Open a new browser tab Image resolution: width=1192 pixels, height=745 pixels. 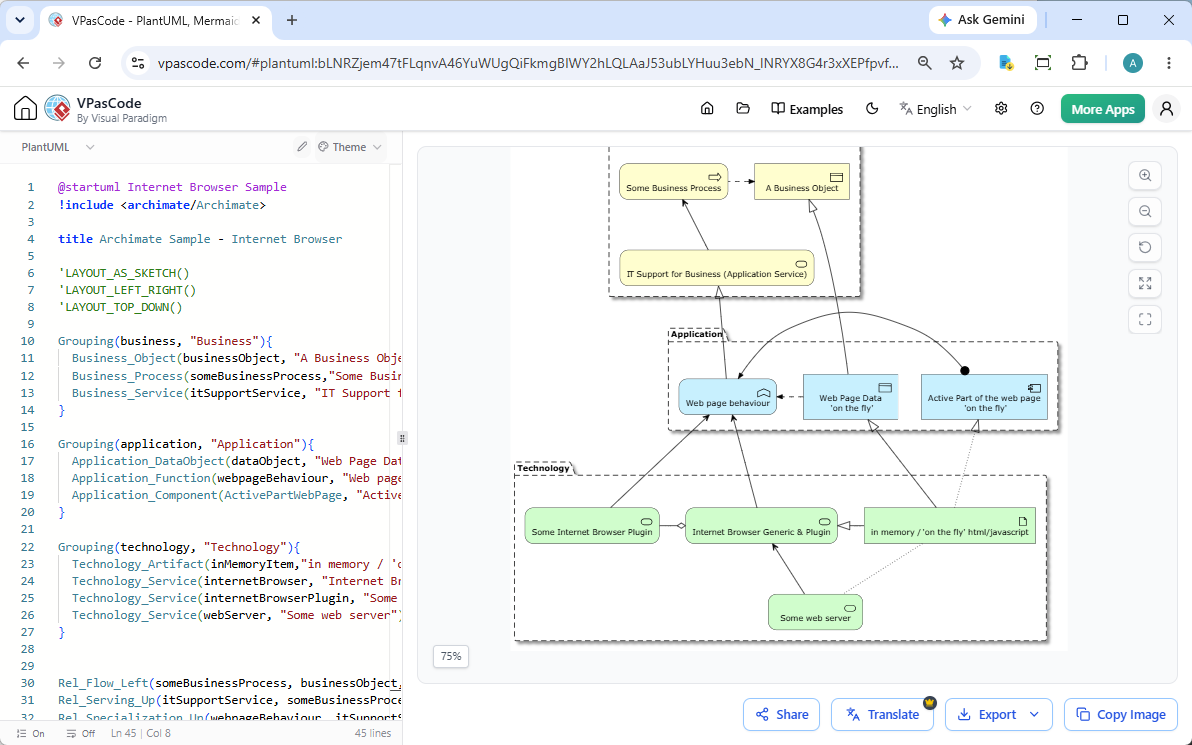tap(292, 21)
